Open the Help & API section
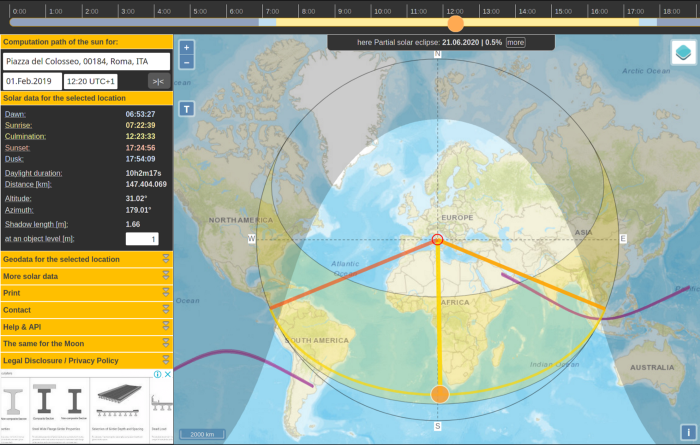Image resolution: width=700 pixels, height=445 pixels. coord(87,327)
